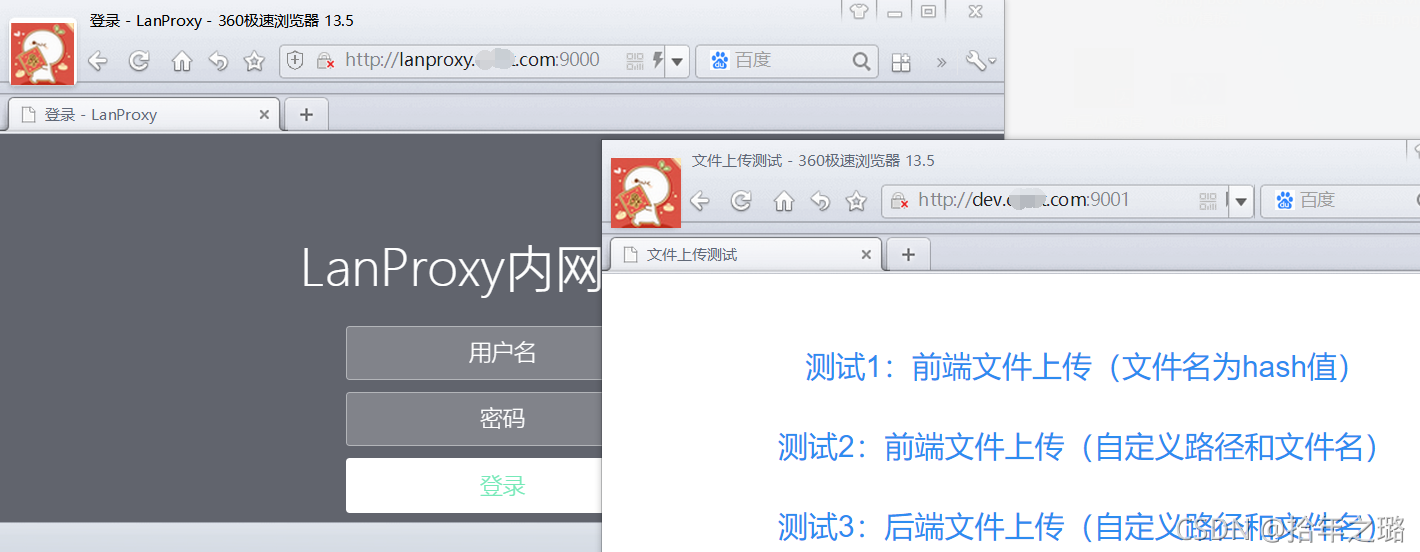Expand address dropdown in upload test window

point(1241,201)
